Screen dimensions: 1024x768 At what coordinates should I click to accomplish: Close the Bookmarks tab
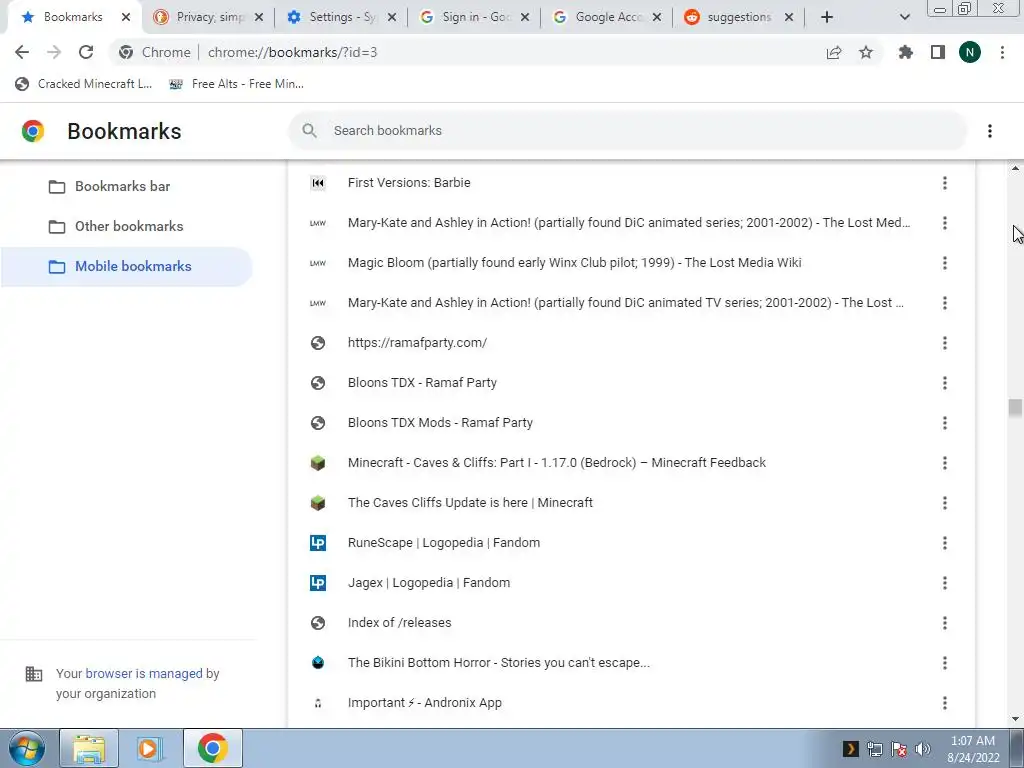(x=126, y=18)
